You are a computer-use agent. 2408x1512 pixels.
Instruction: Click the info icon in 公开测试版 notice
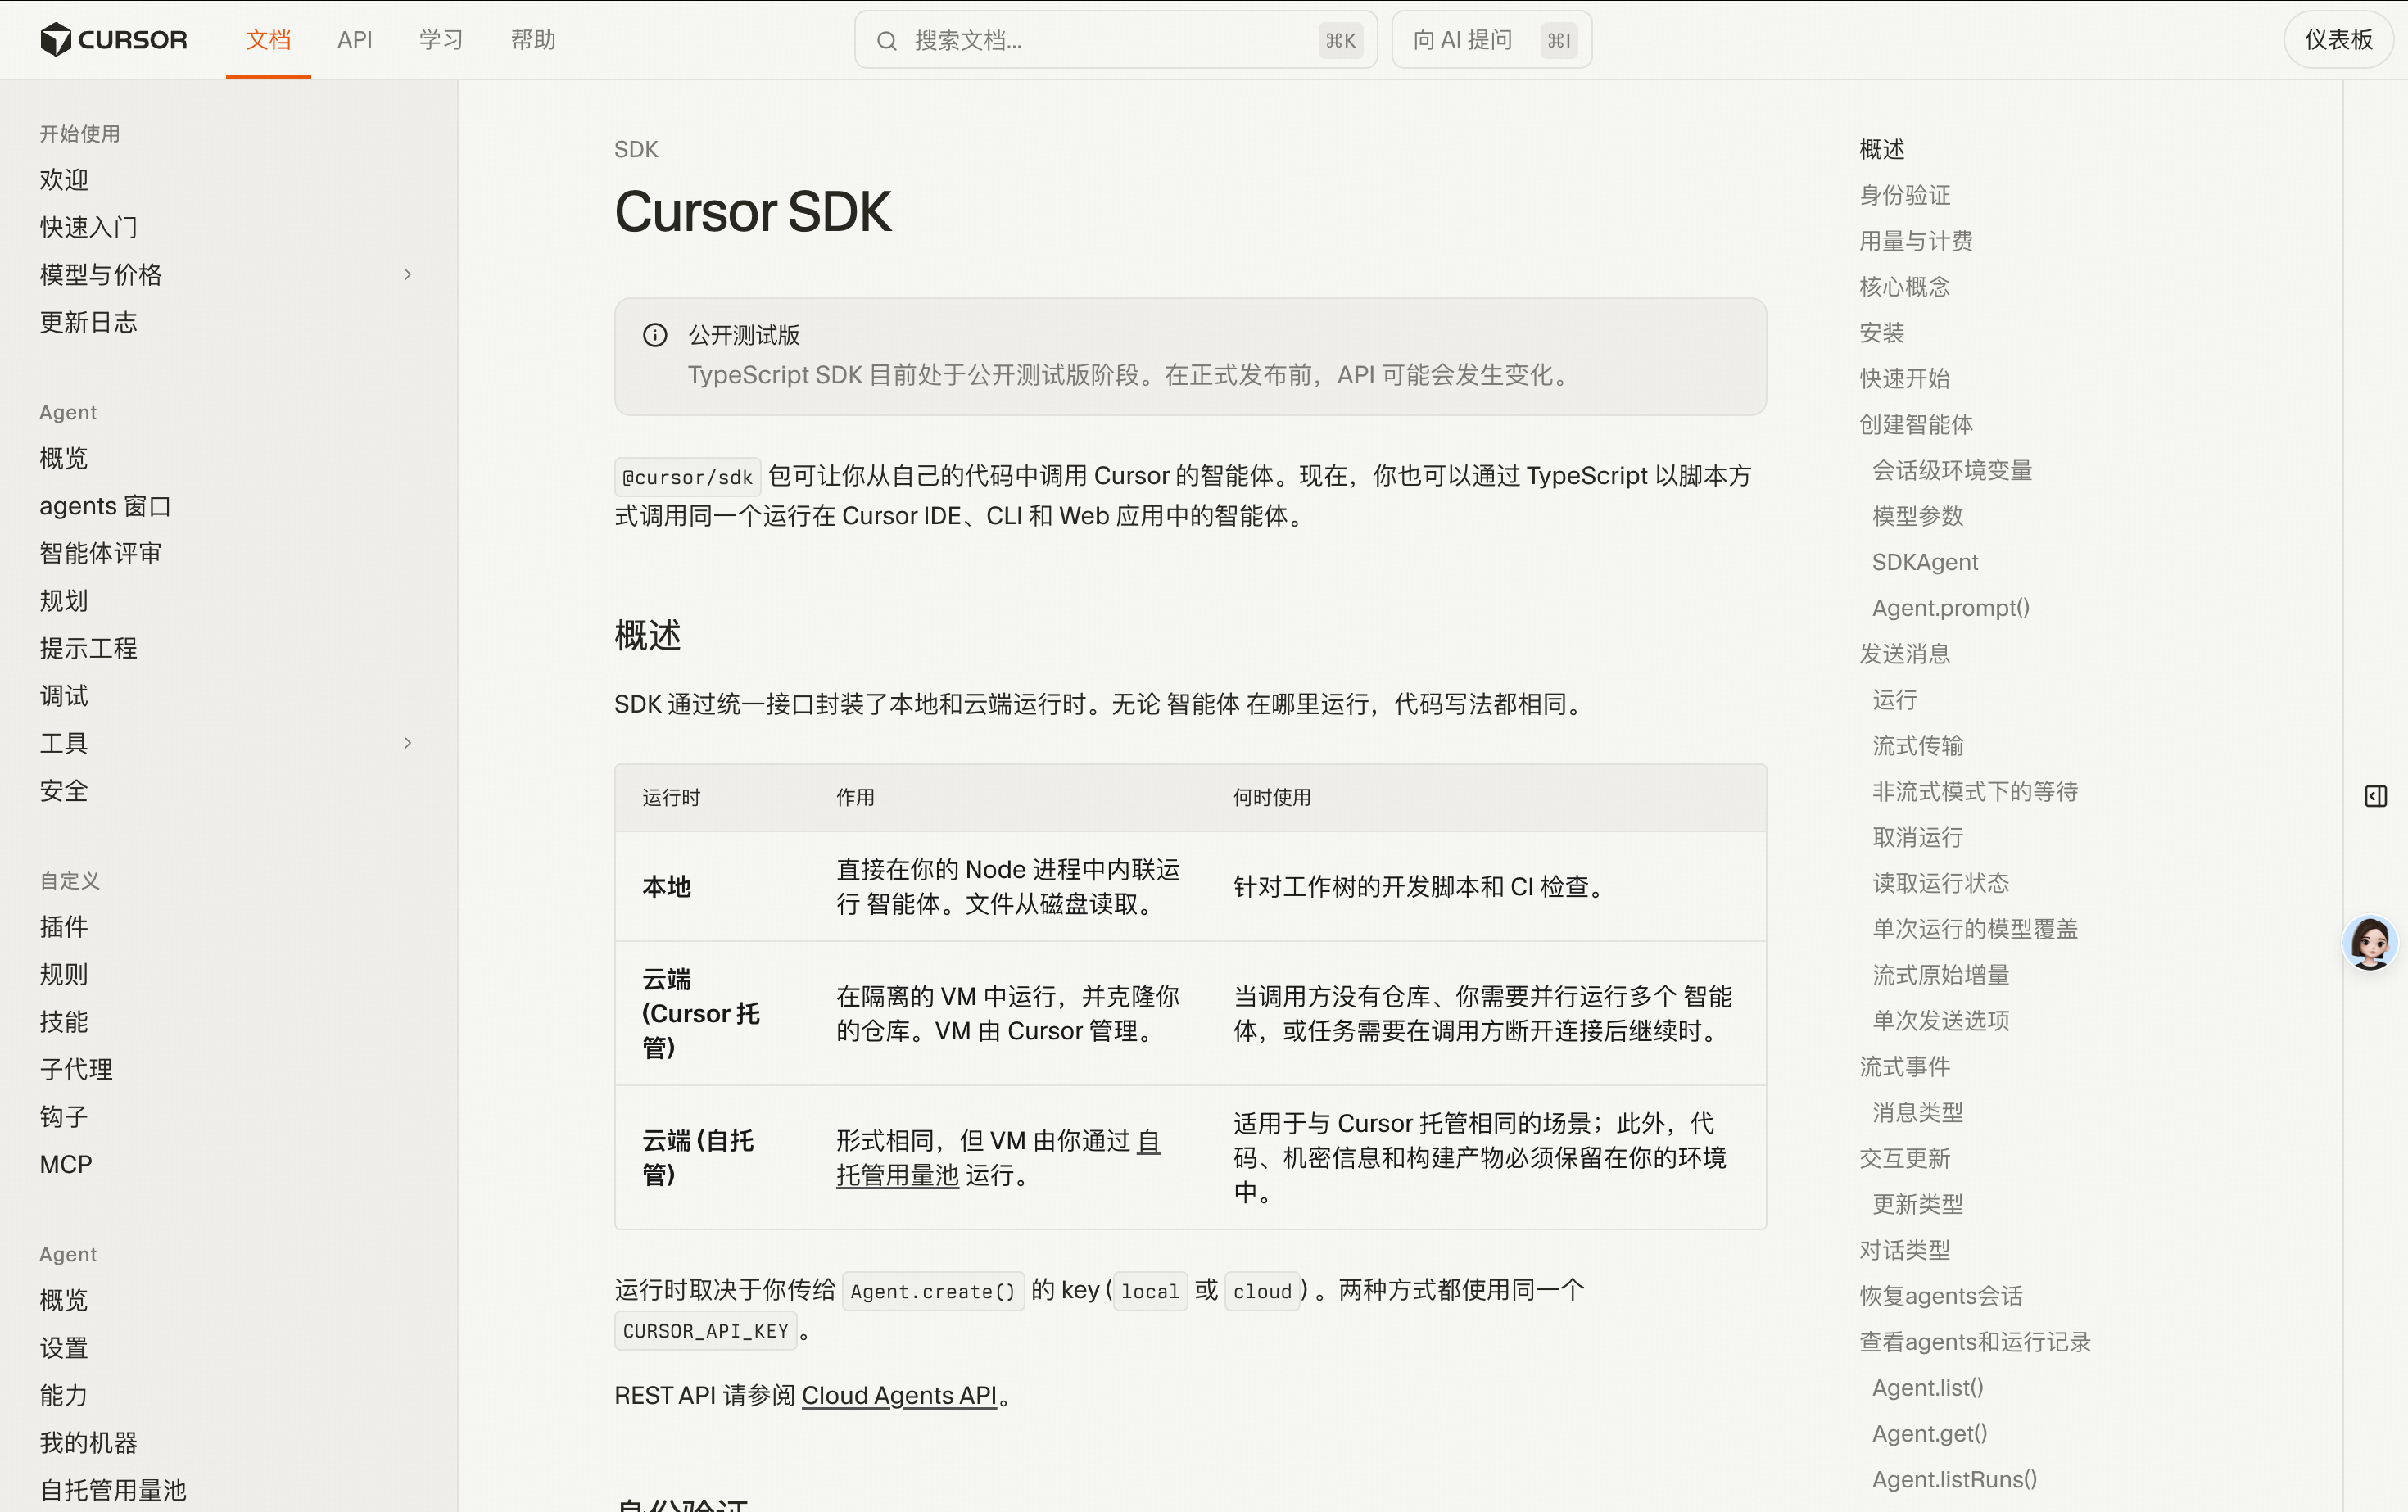655,335
